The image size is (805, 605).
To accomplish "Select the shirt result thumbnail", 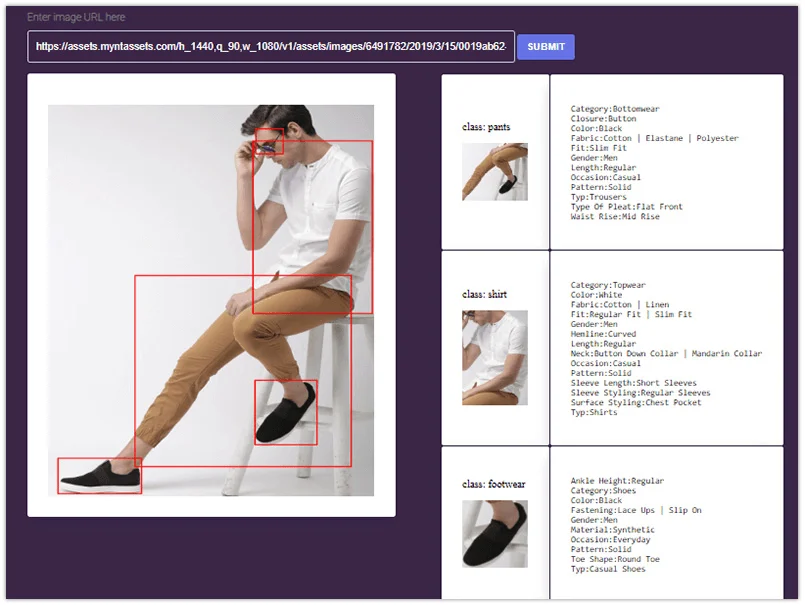I will pyautogui.click(x=494, y=357).
